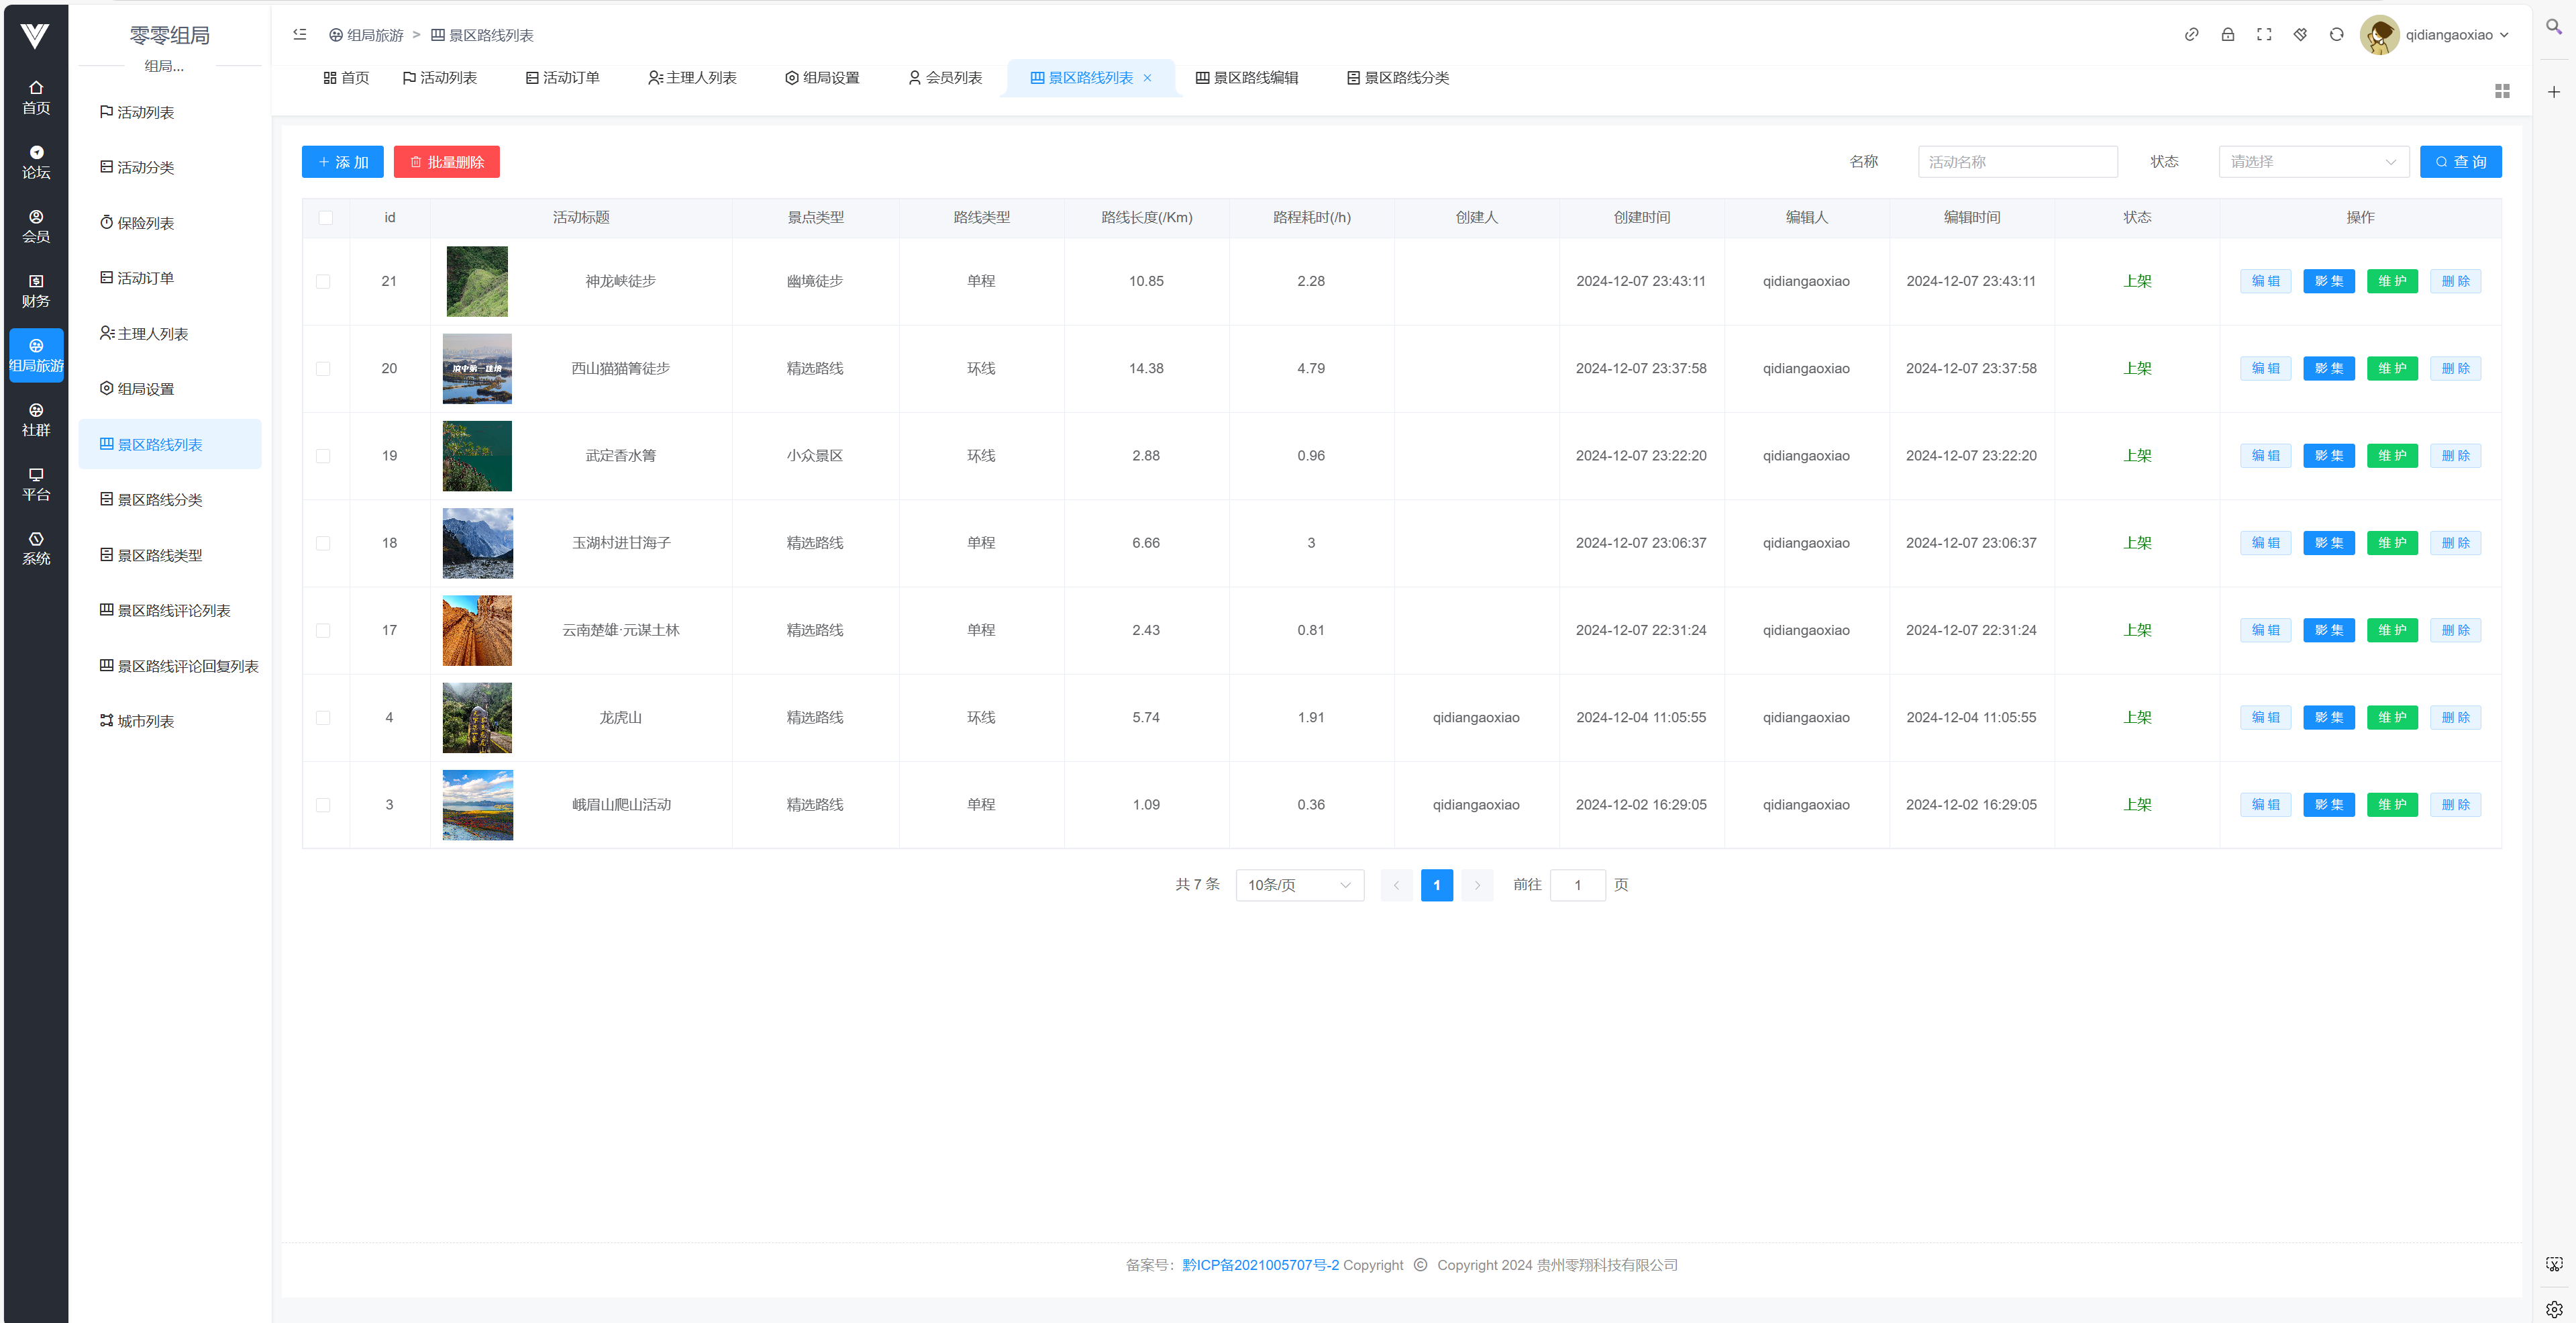Switch to the 景区路线编辑 tab
Image resolution: width=2576 pixels, height=1323 pixels.
(x=1246, y=78)
